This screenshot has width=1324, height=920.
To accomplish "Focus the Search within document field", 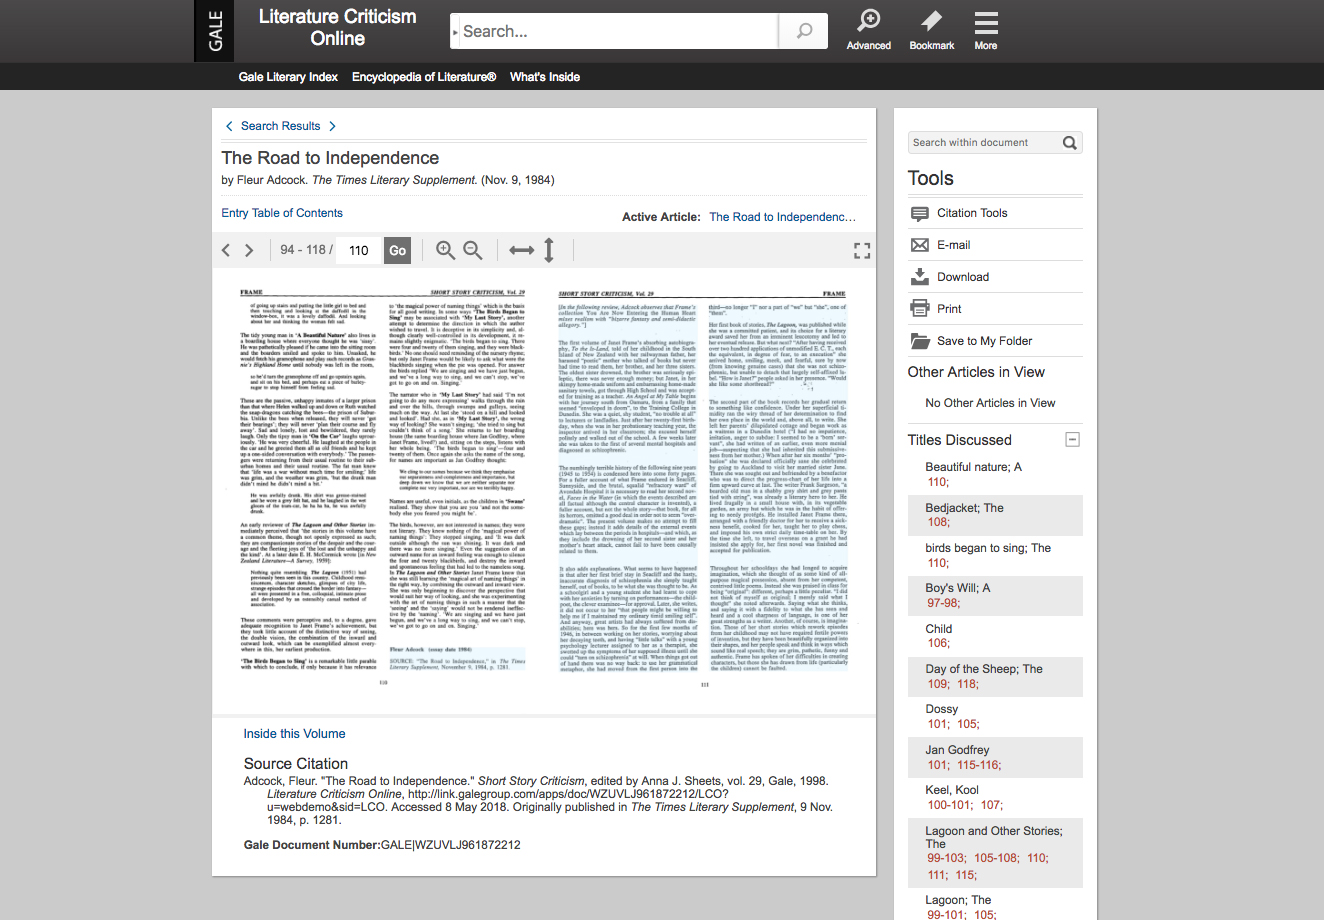I will point(984,143).
